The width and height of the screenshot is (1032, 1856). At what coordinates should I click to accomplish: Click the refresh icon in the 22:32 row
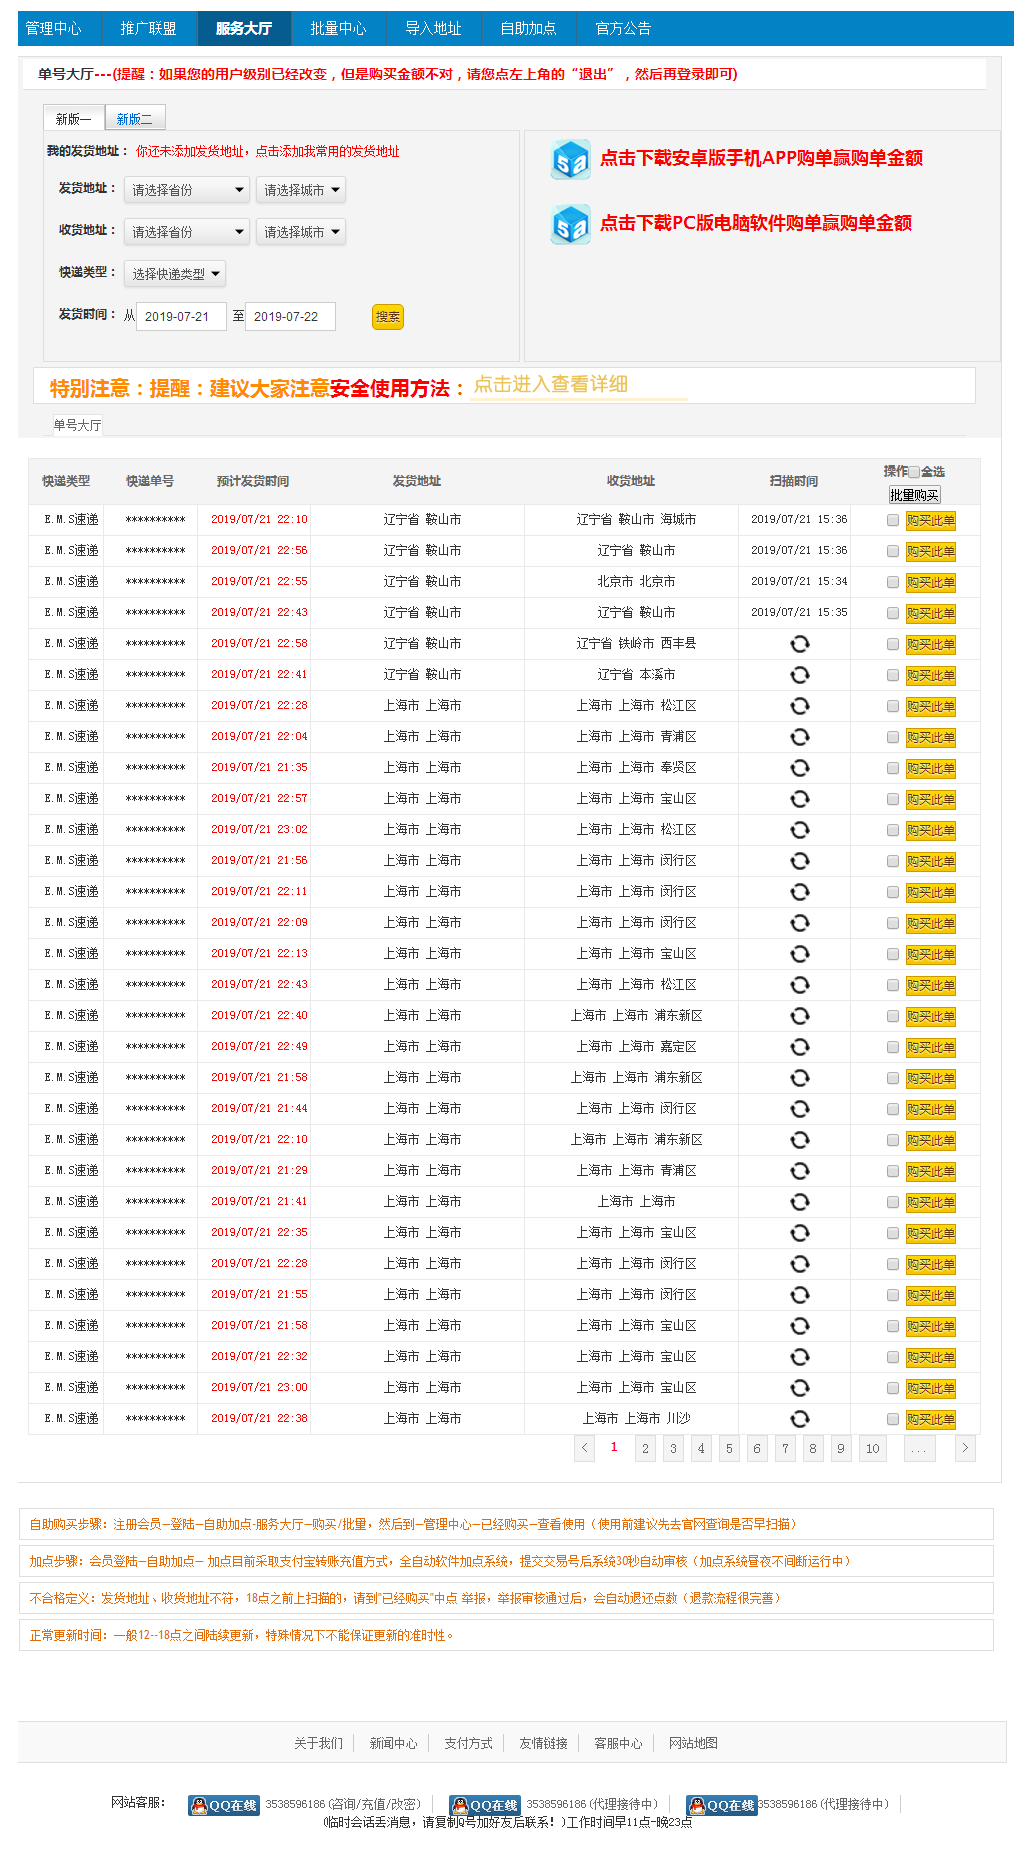[x=800, y=1357]
